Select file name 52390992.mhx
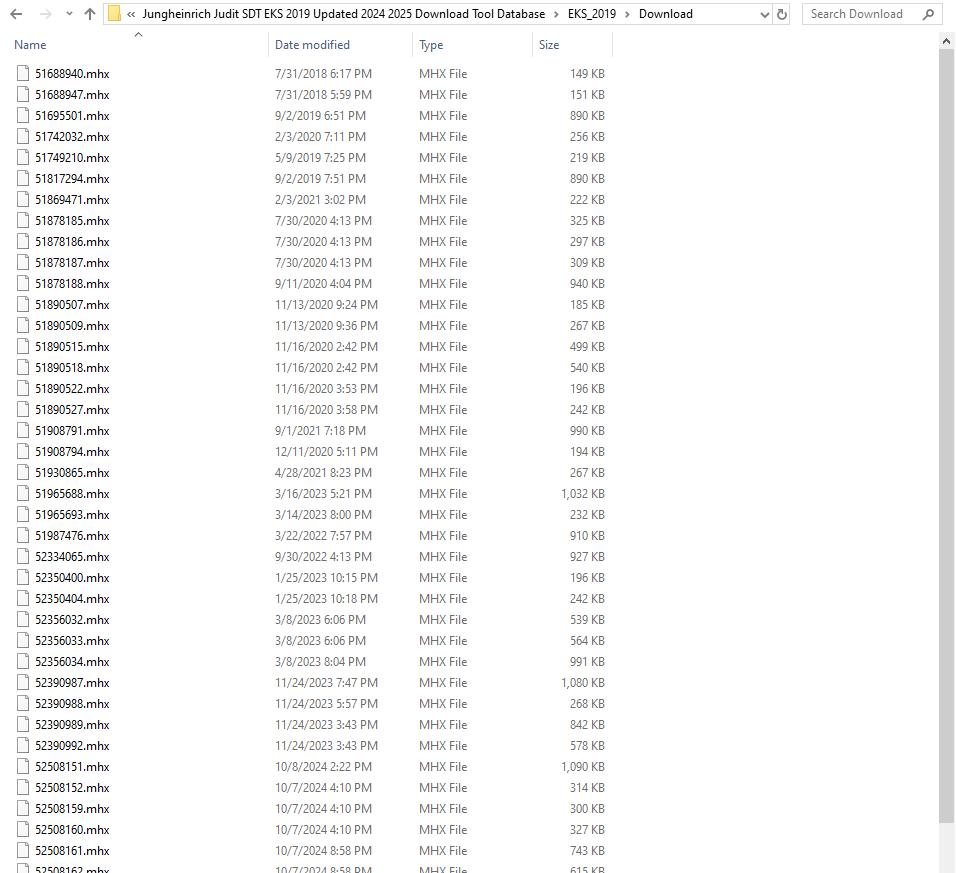The image size is (956, 873). click(x=72, y=746)
